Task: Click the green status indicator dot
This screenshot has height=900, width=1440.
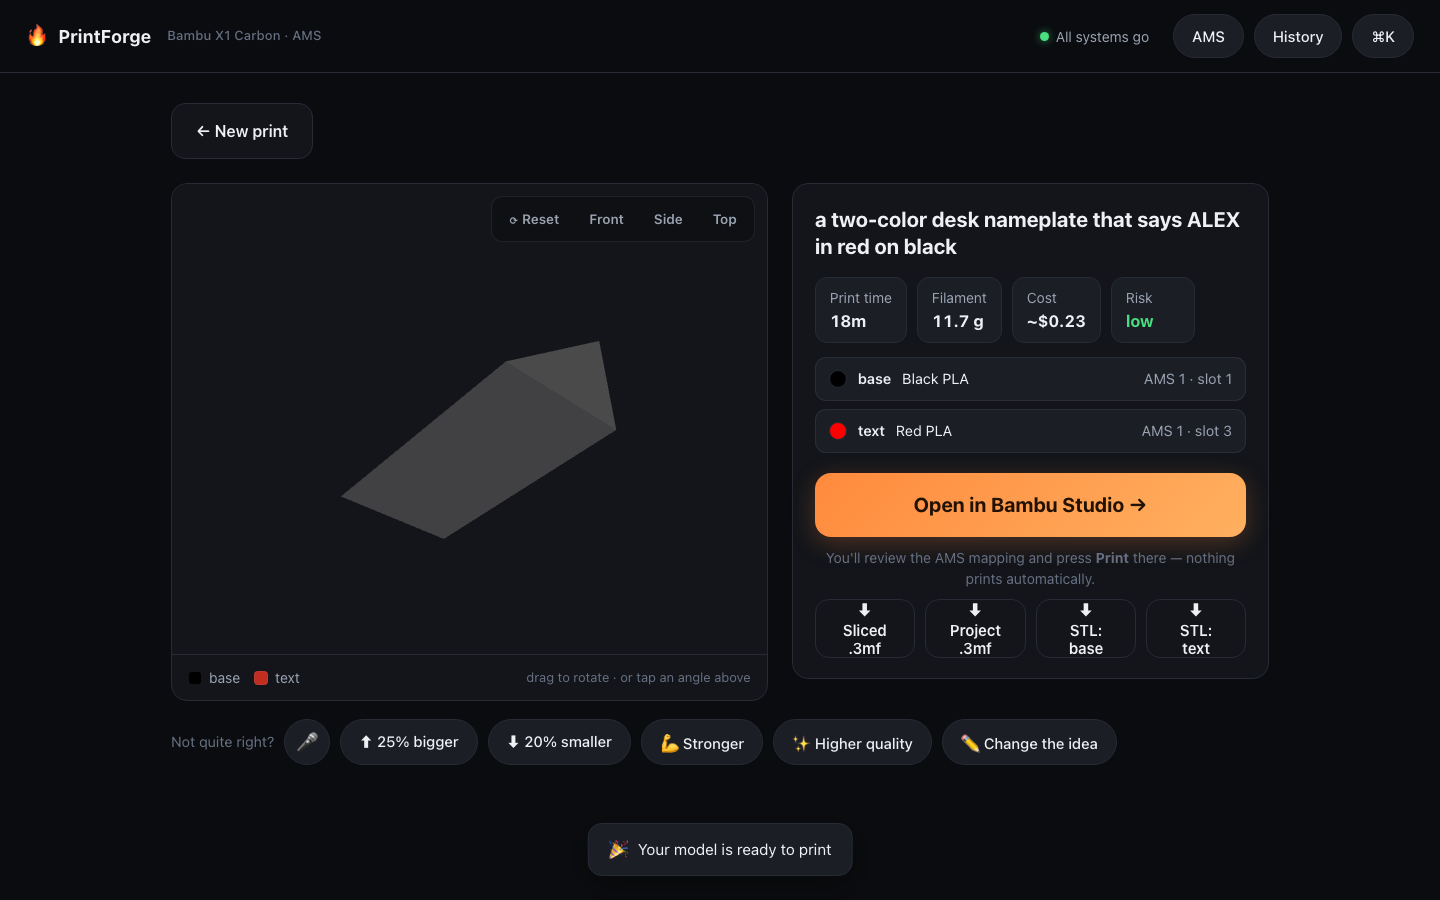Action: point(1044,37)
